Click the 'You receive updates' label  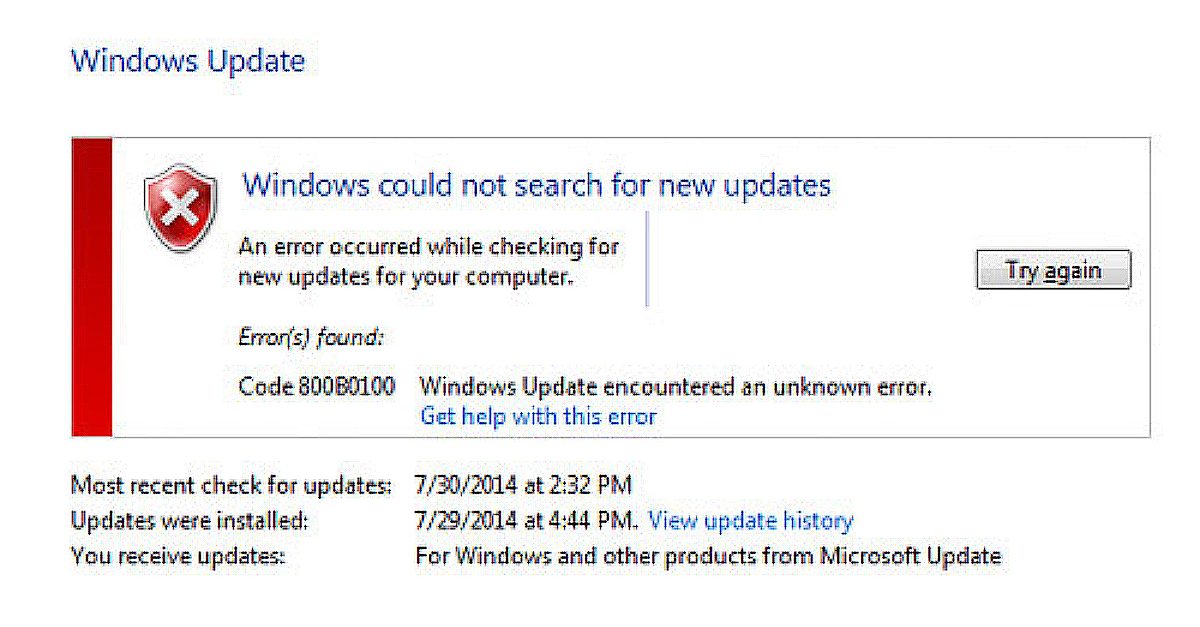tap(178, 556)
